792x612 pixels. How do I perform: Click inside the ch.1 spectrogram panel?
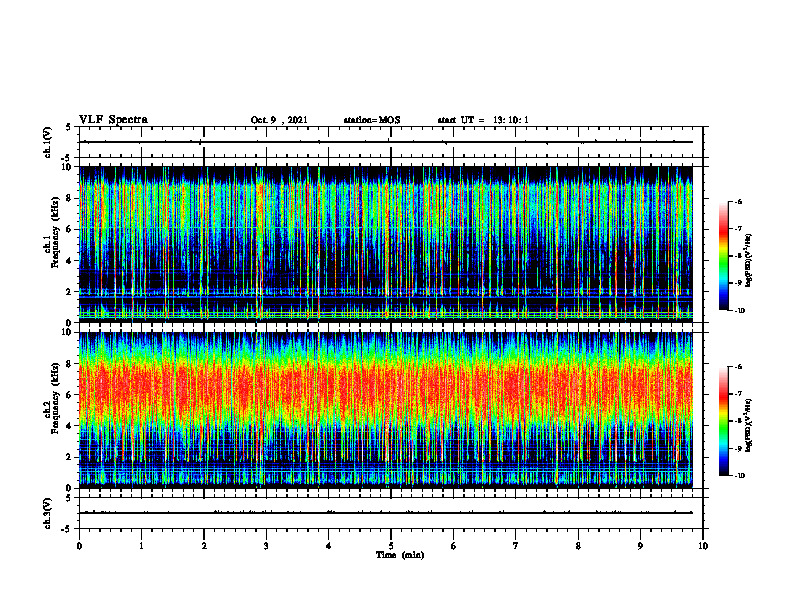pyautogui.click(x=386, y=244)
